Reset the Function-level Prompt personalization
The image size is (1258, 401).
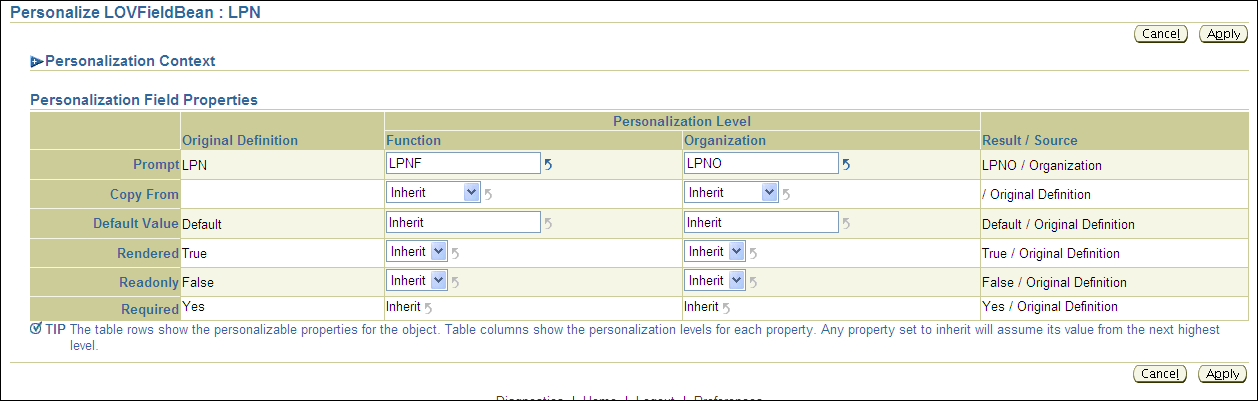548,165
